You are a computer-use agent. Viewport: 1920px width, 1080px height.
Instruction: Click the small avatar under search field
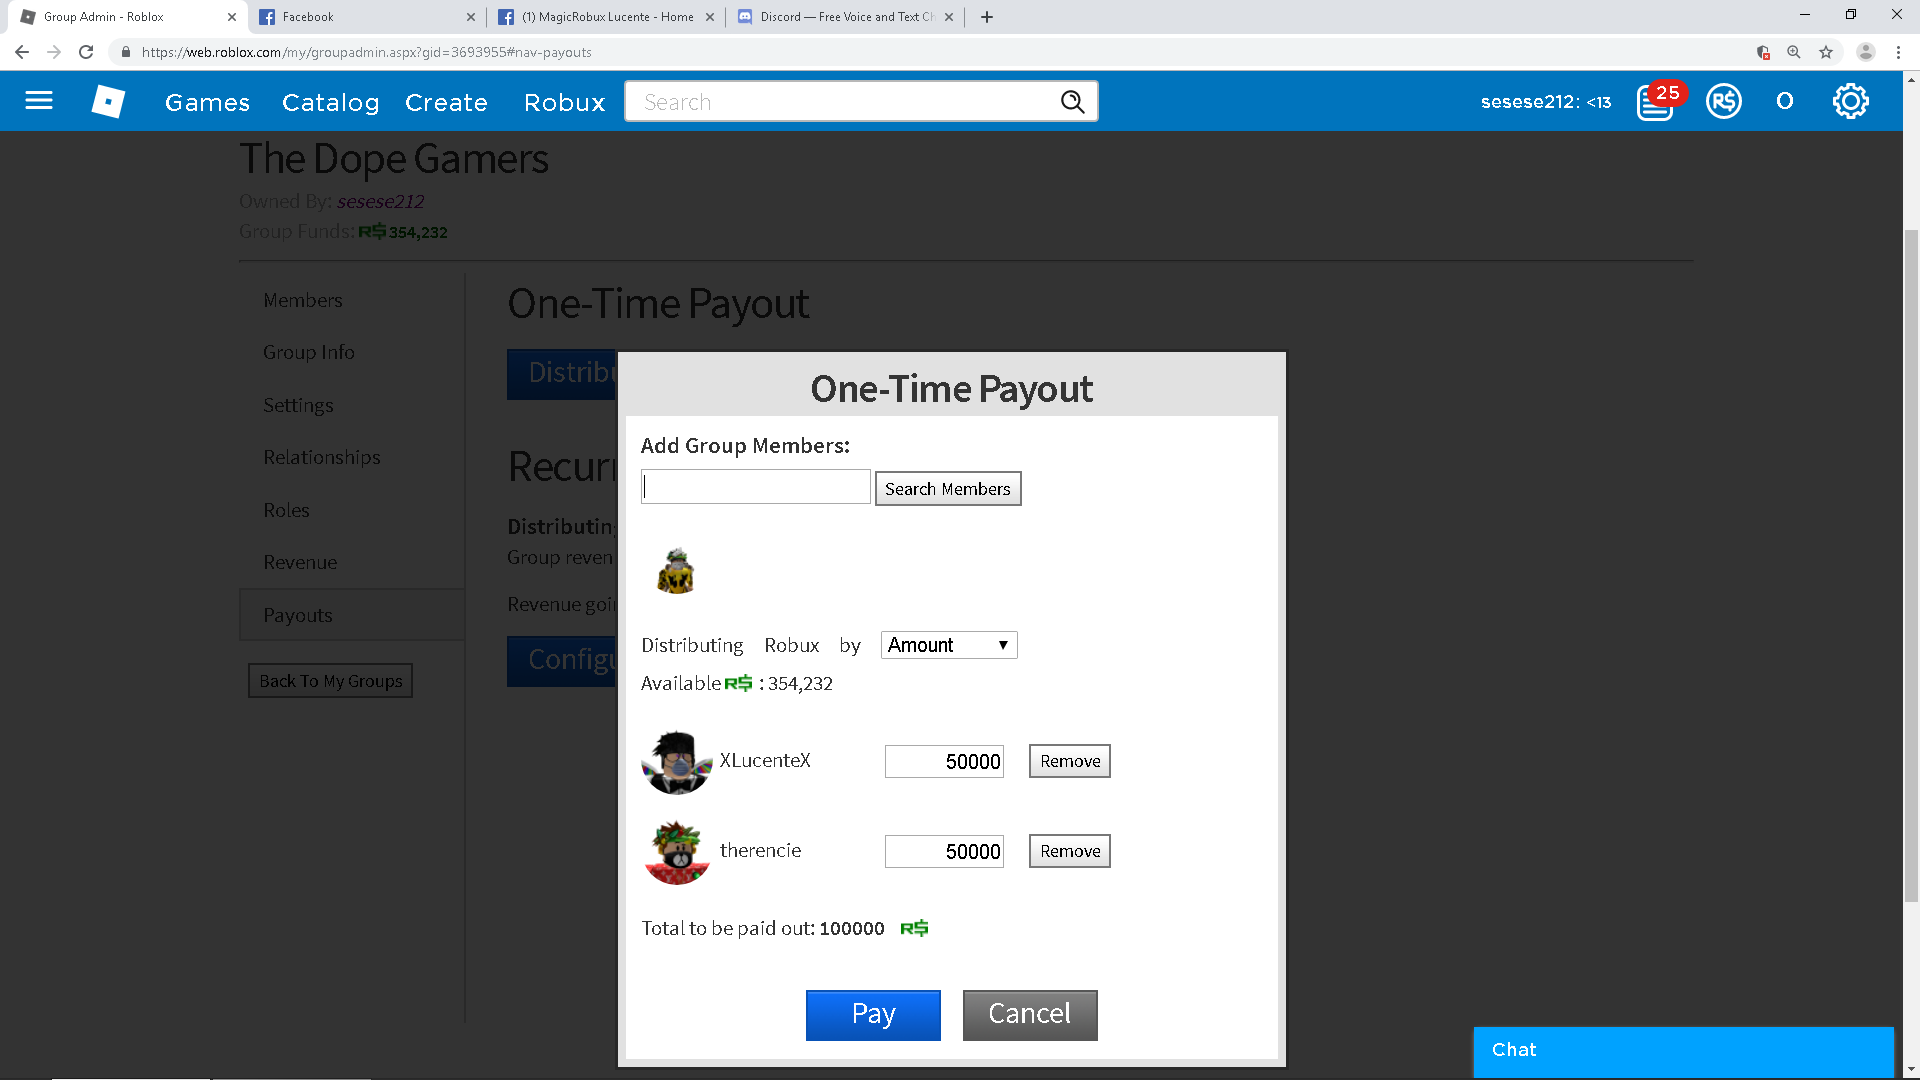click(x=676, y=571)
